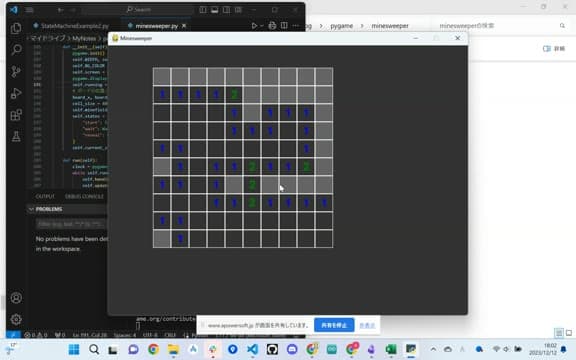Click the errors and warnings status bar item

coord(36,335)
